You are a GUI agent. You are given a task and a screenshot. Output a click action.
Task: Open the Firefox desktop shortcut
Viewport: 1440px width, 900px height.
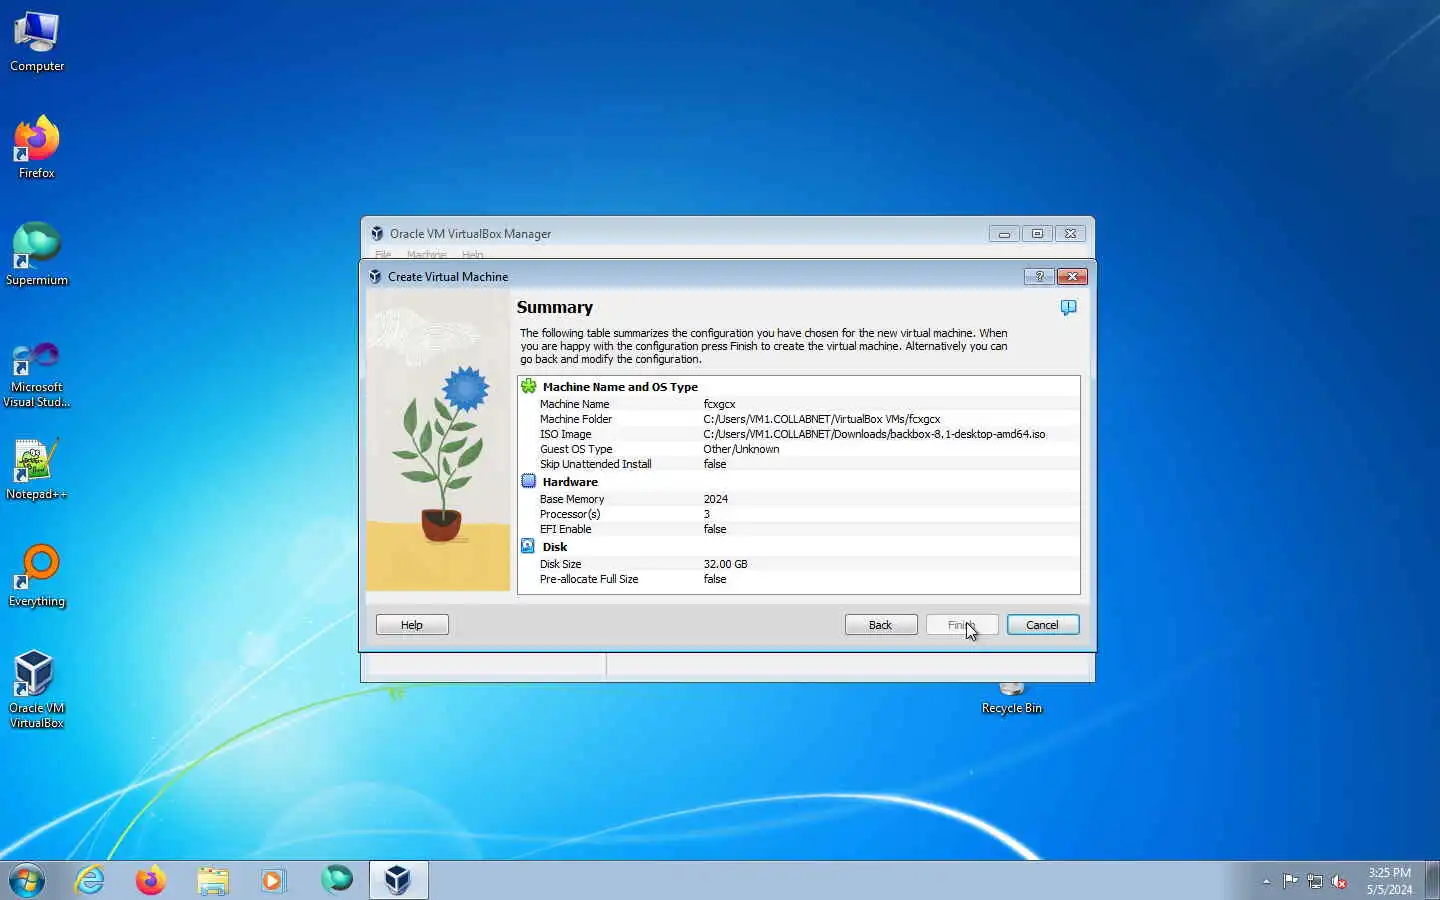37,147
